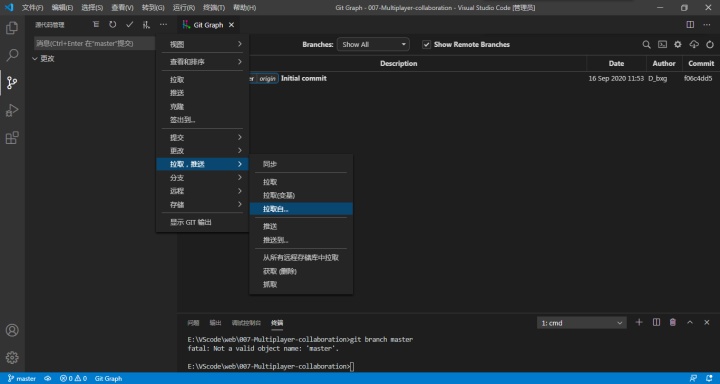The height and width of the screenshot is (384, 720).
Task: Expand the 更改 submenu in context menu
Action: [202, 151]
